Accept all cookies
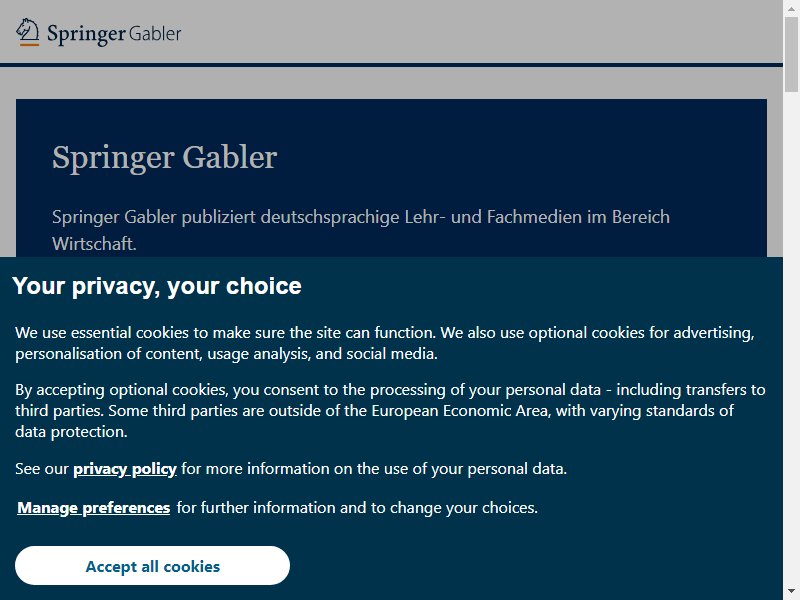The width and height of the screenshot is (800, 600). [x=153, y=566]
